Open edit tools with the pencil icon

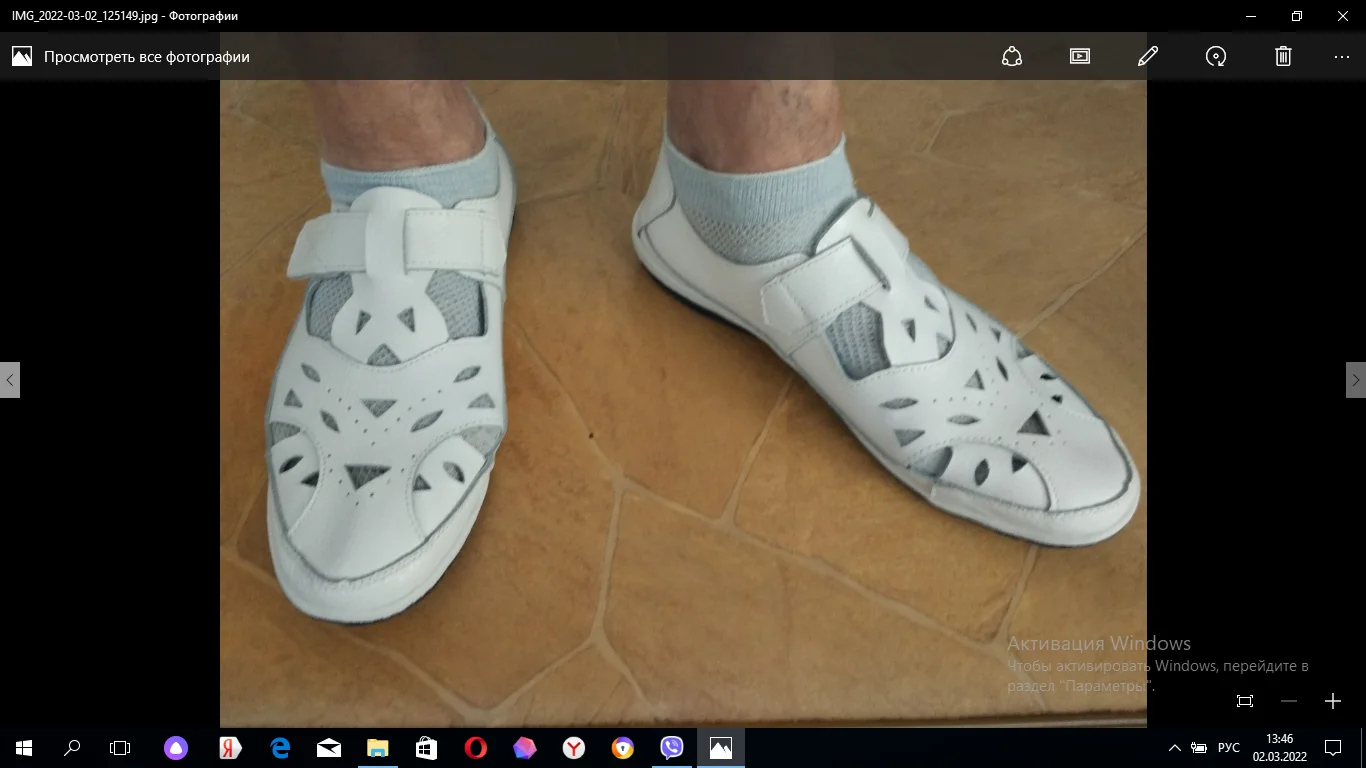(x=1148, y=56)
